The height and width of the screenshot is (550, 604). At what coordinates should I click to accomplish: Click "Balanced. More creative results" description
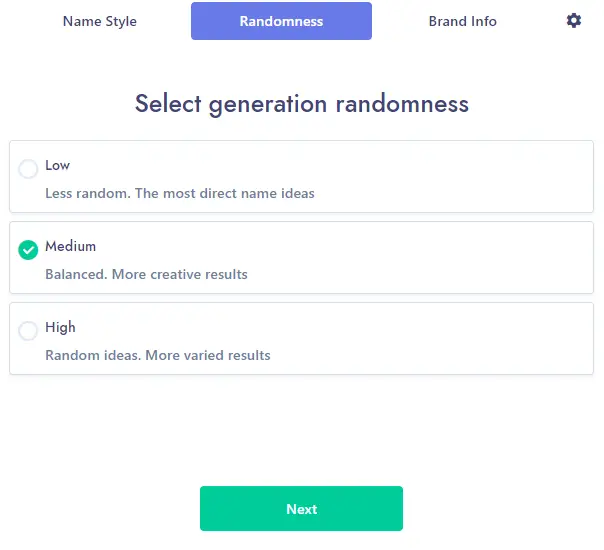pyautogui.click(x=146, y=274)
